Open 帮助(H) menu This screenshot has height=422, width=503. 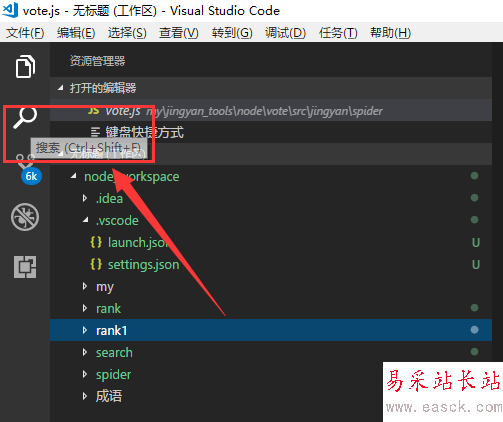390,33
